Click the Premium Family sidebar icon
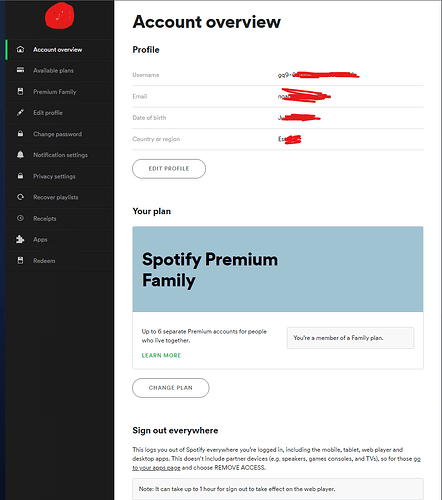Screen dimensions: 442x500 click(20, 91)
